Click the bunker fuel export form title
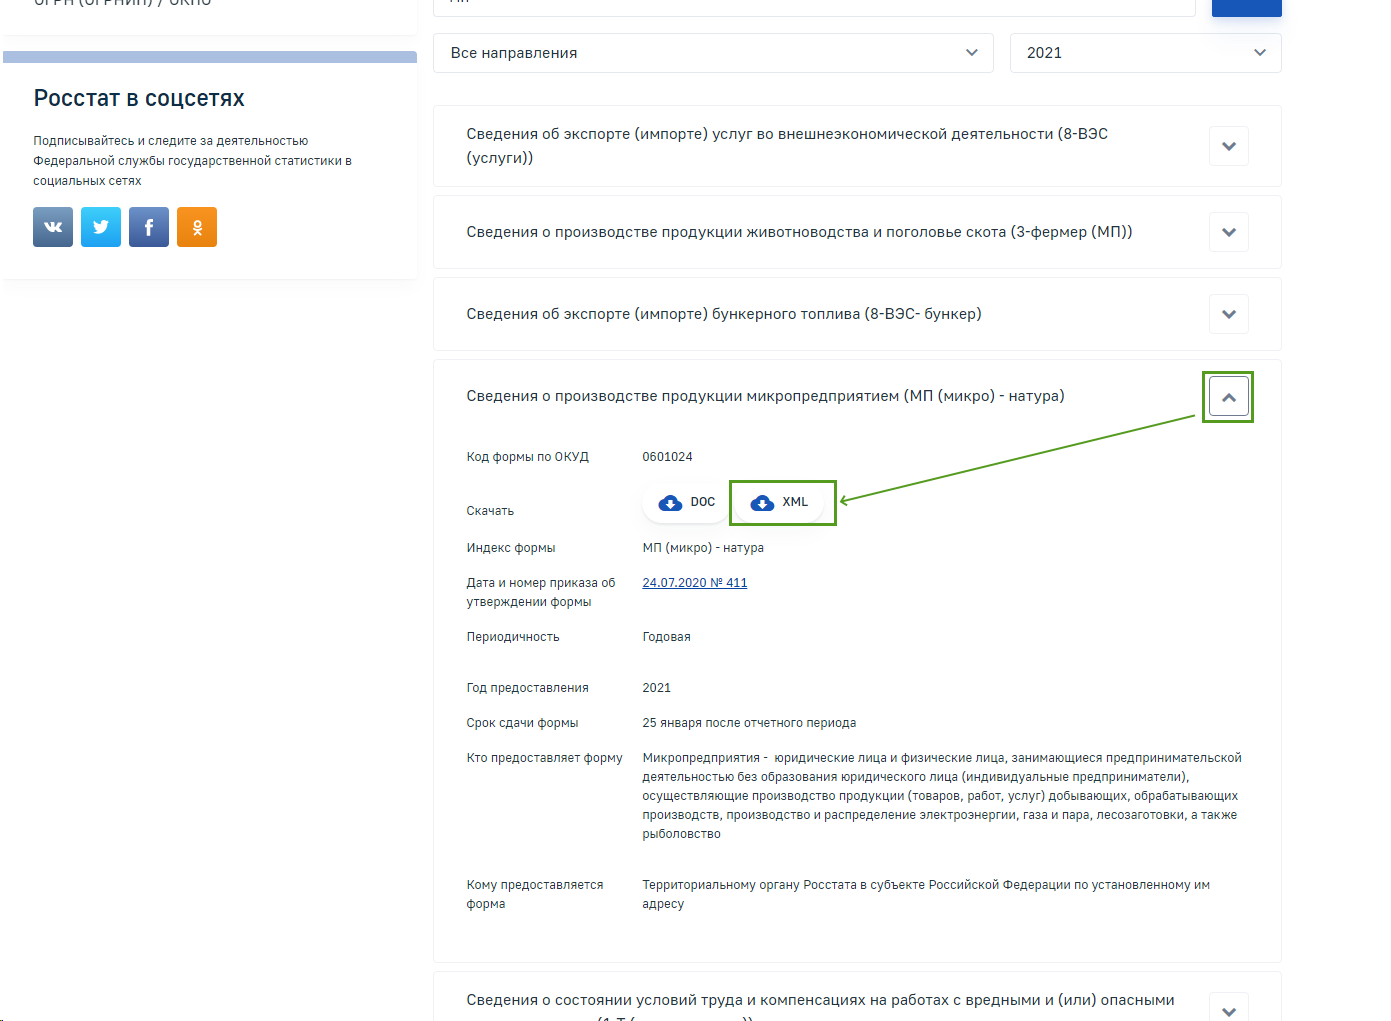 click(724, 314)
